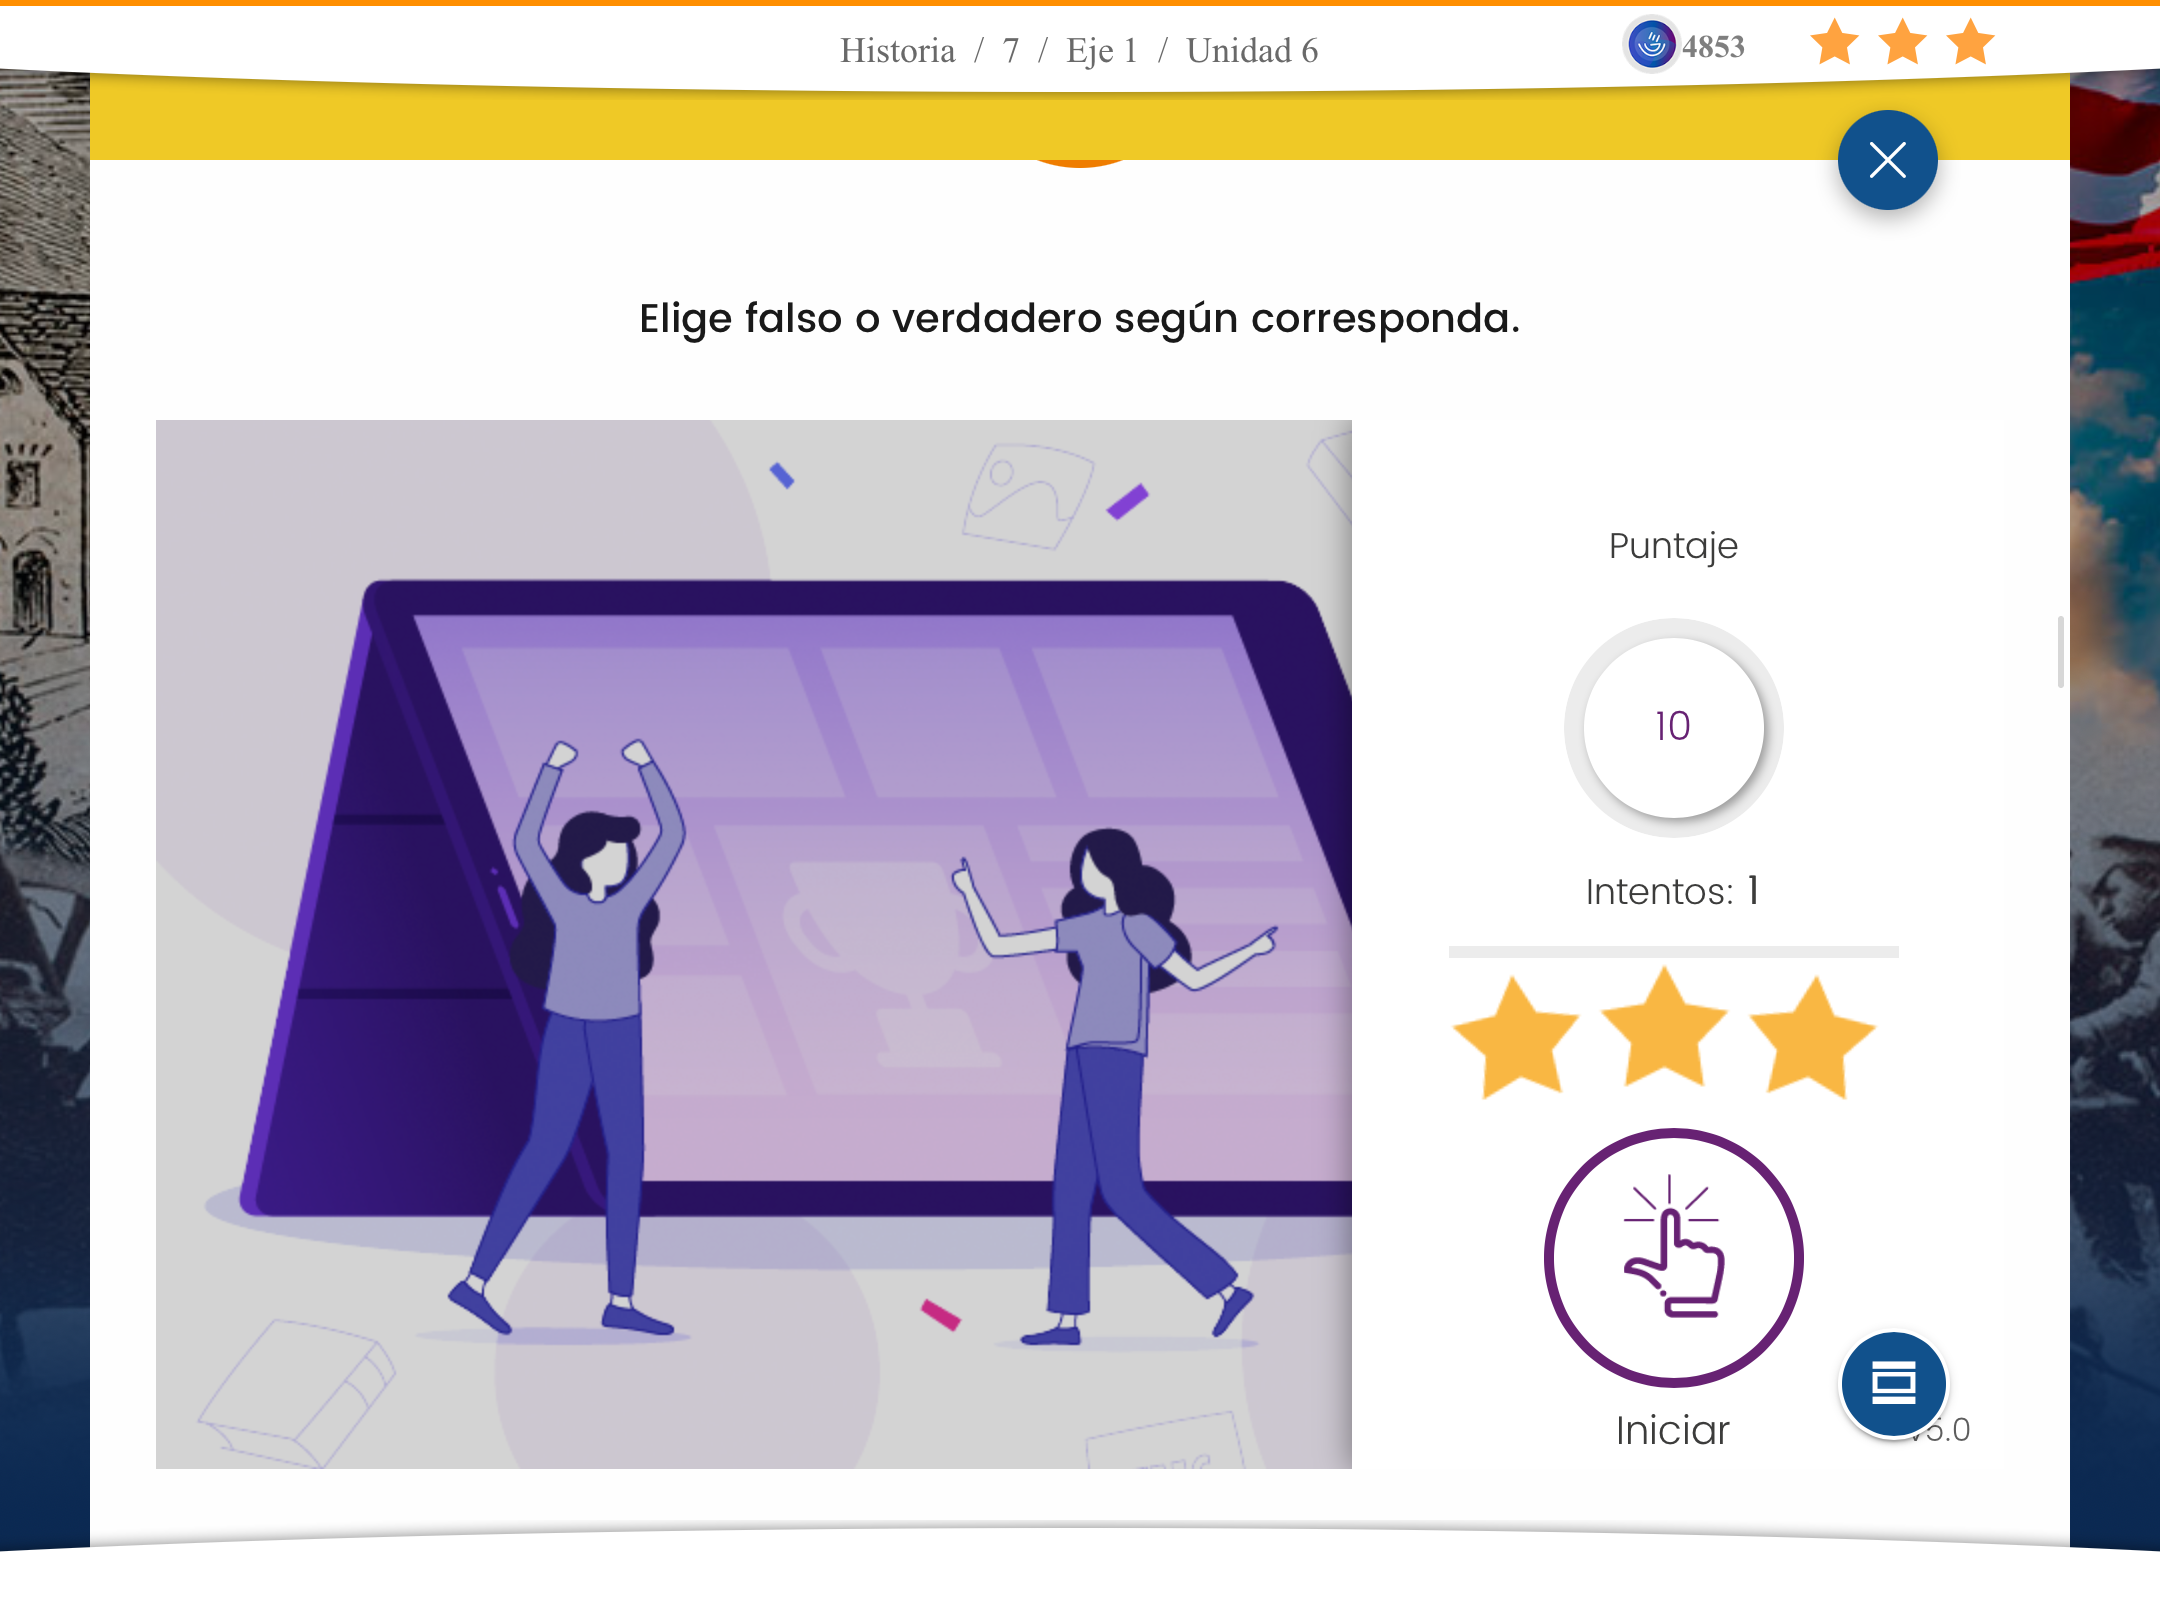This screenshot has width=2160, height=1620.
Task: Click the last yellow score star
Action: point(1812,1036)
